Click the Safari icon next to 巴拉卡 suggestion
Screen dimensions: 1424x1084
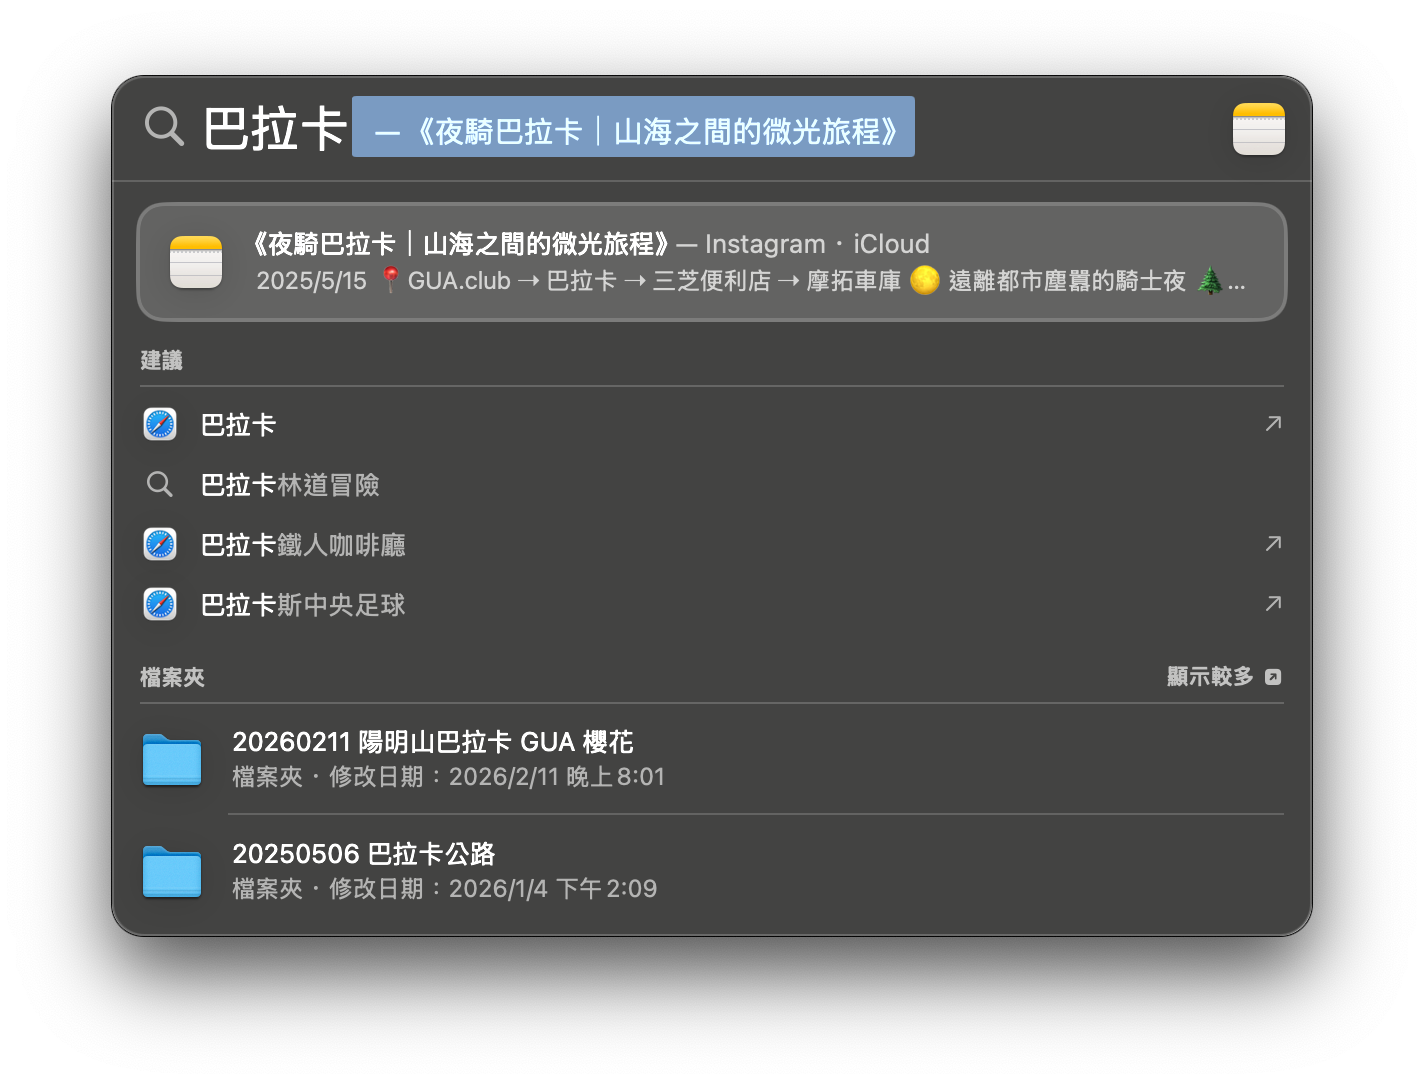click(x=160, y=425)
